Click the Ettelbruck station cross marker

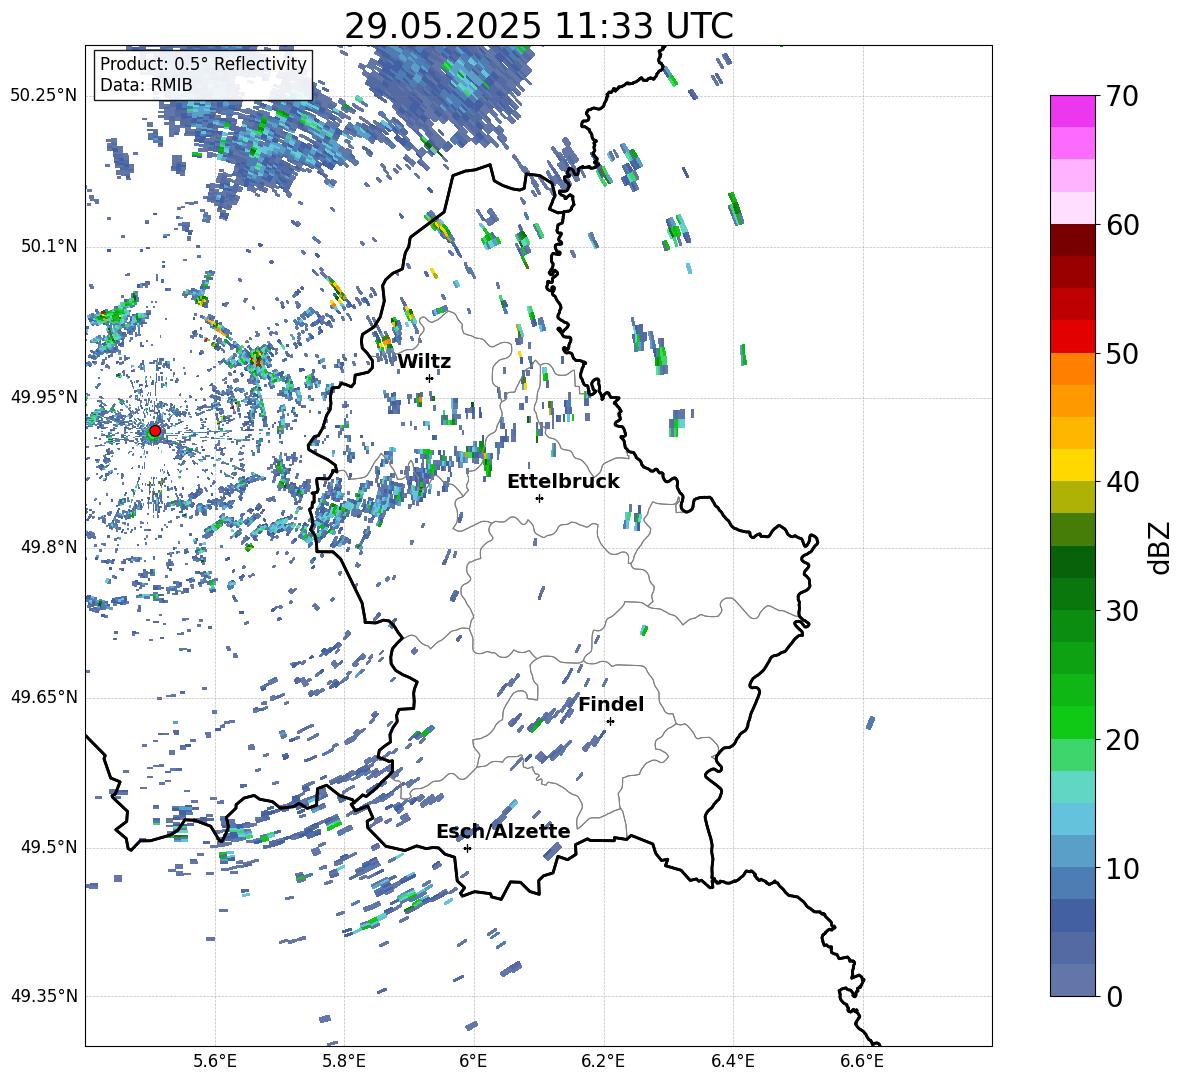(x=539, y=498)
